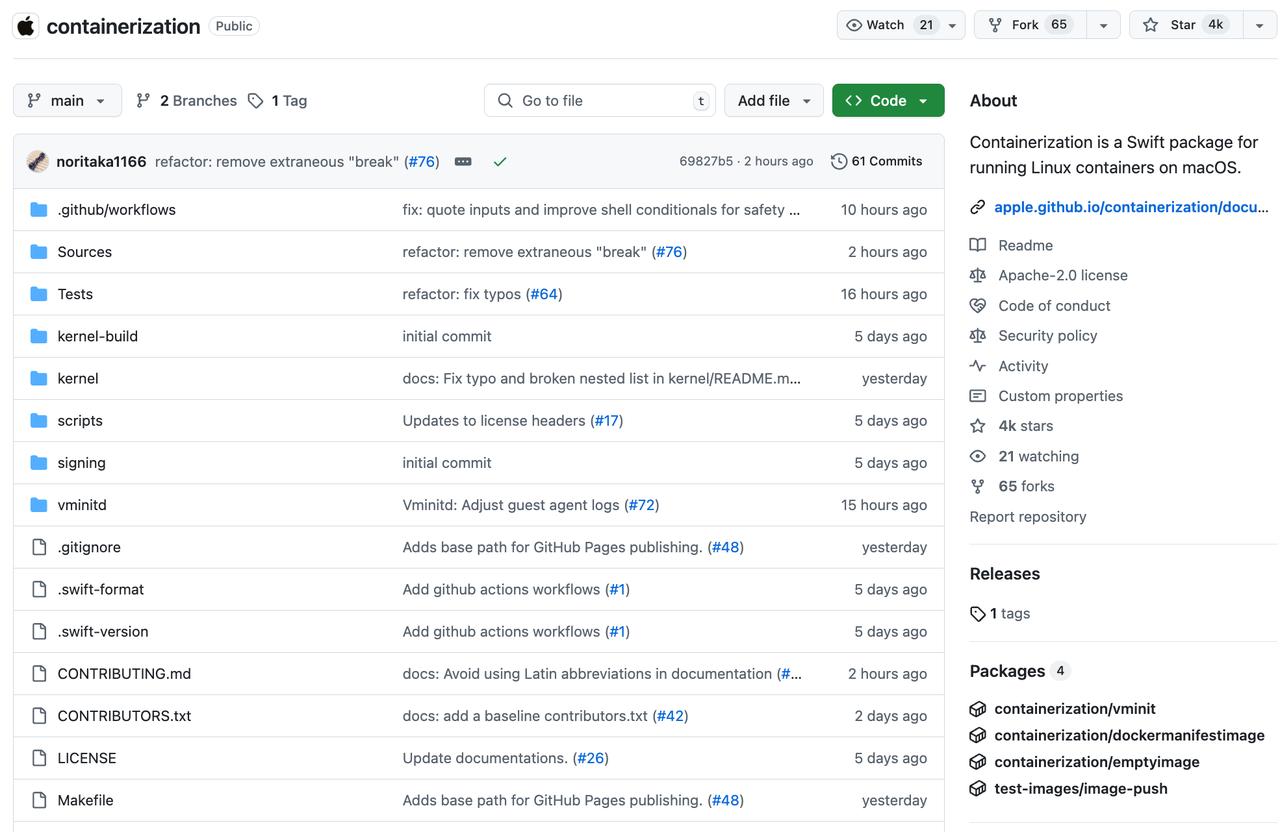
Task: Open the main branch selector dropdown
Action: pyautogui.click(x=67, y=100)
